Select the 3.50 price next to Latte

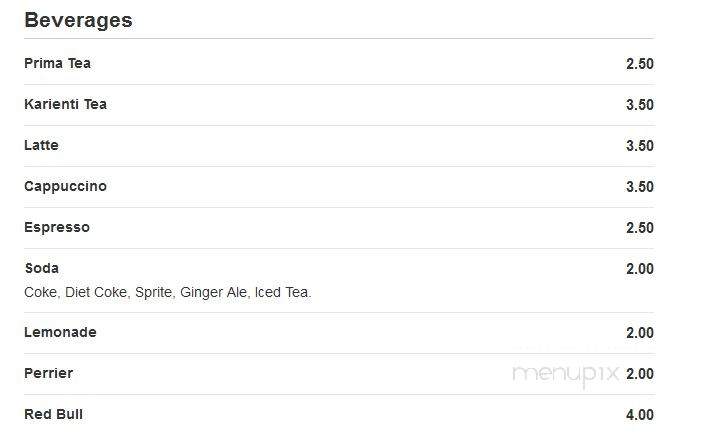click(x=640, y=146)
